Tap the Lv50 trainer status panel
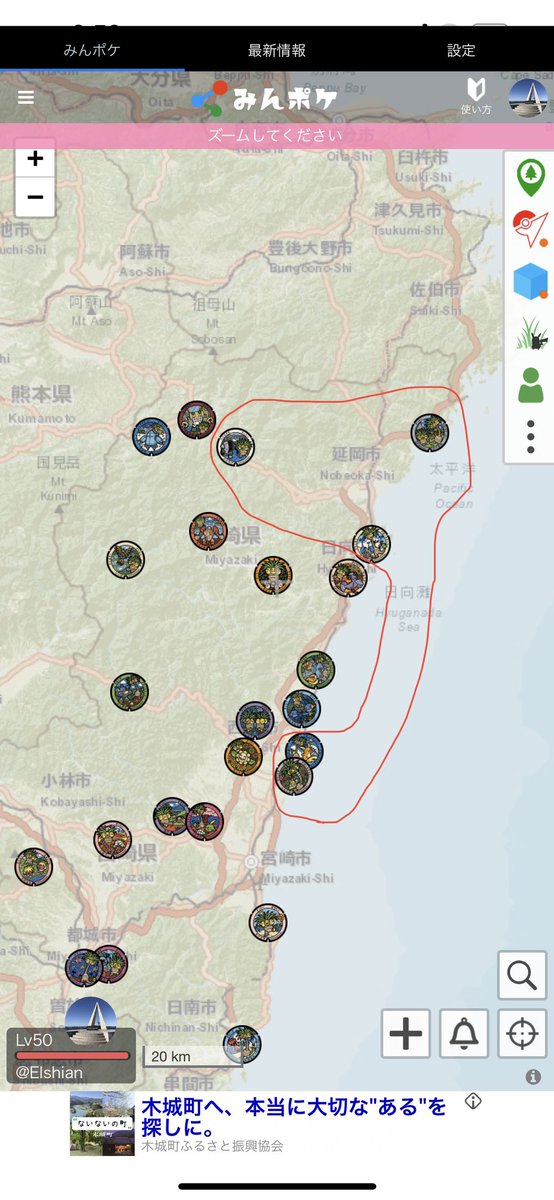The width and height of the screenshot is (554, 1200). pos(71,1056)
